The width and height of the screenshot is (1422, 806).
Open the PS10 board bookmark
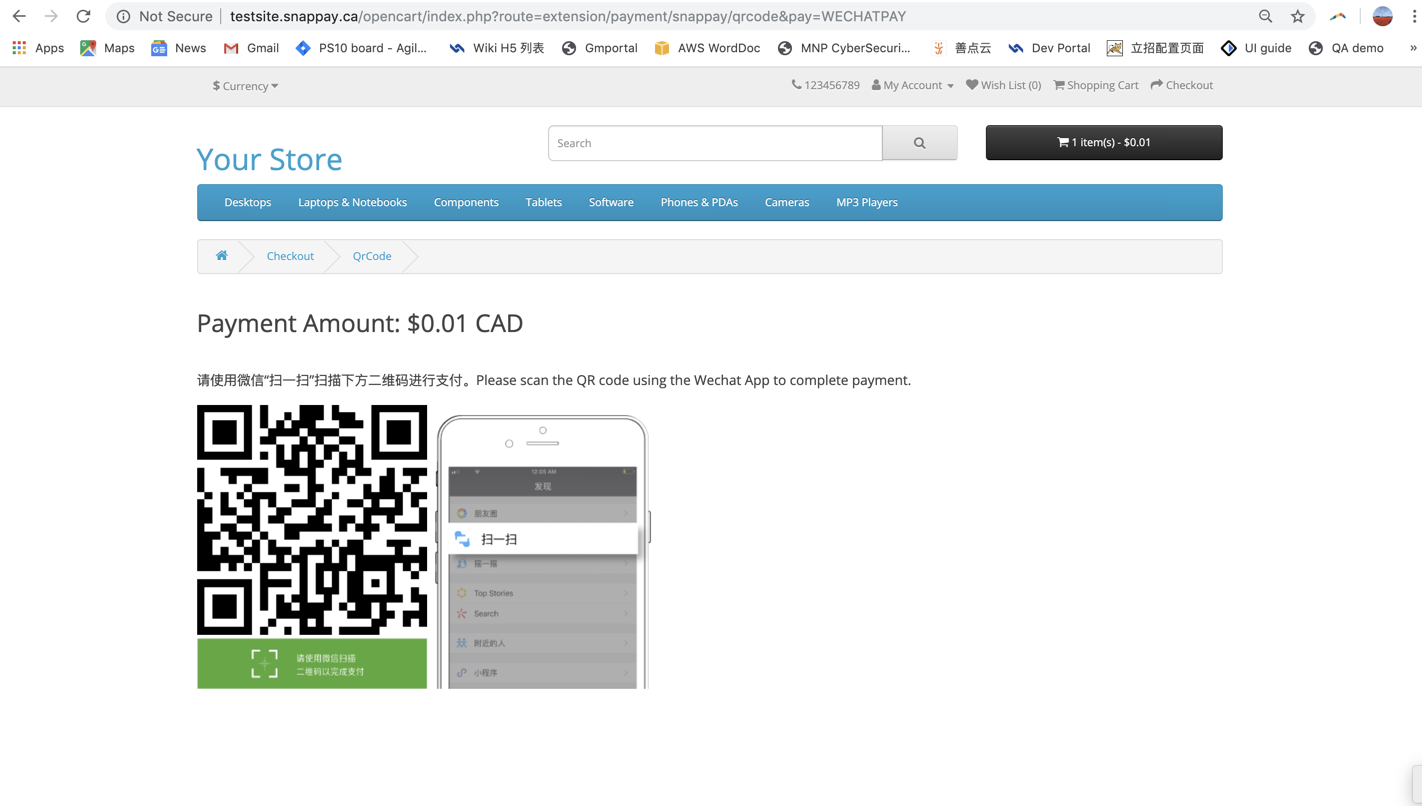click(x=361, y=48)
